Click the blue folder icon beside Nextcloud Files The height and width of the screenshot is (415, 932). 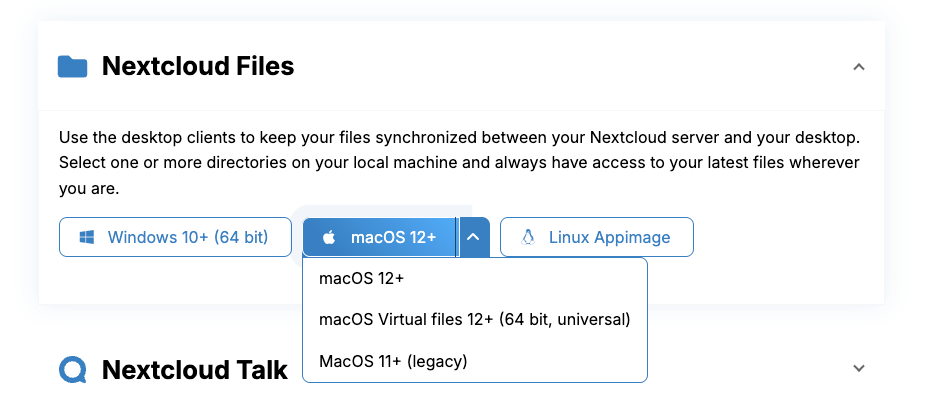click(73, 67)
